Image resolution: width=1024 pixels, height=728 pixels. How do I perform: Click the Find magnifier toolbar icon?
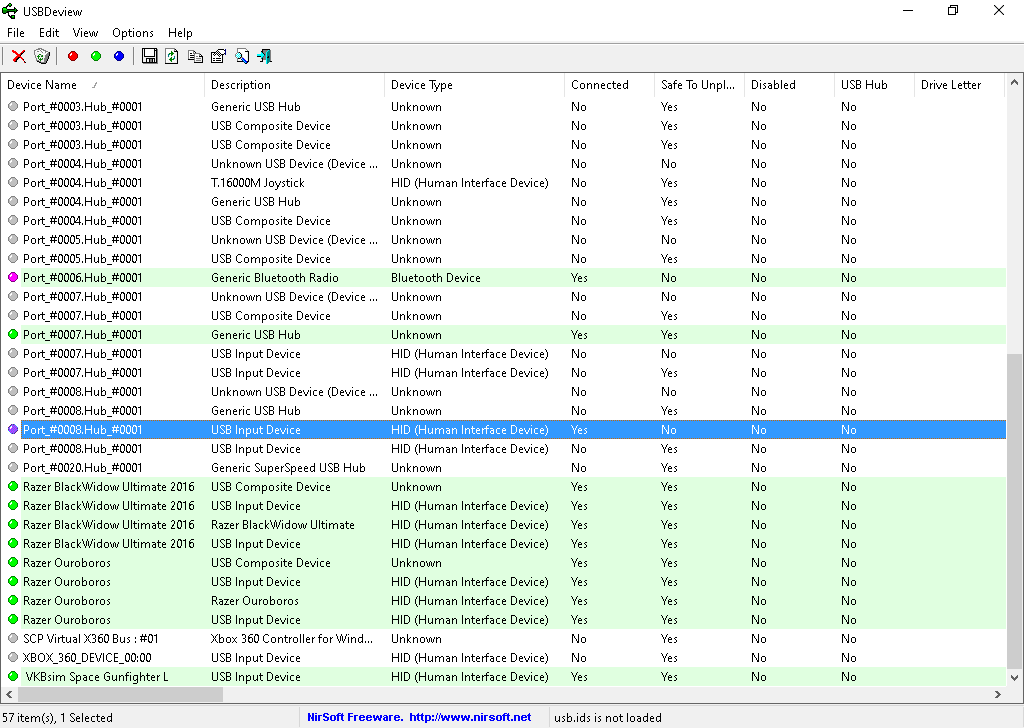[242, 57]
